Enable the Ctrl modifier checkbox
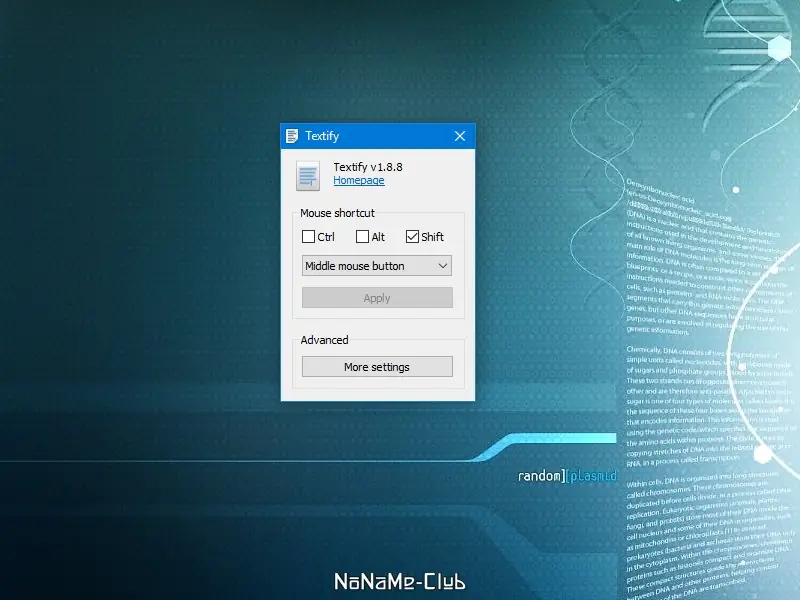Screen dimensions: 800x600 click(308, 237)
